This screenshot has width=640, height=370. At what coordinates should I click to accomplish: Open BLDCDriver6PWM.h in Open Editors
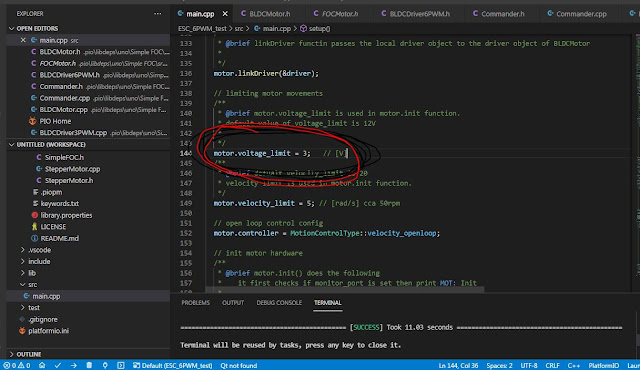click(100, 75)
